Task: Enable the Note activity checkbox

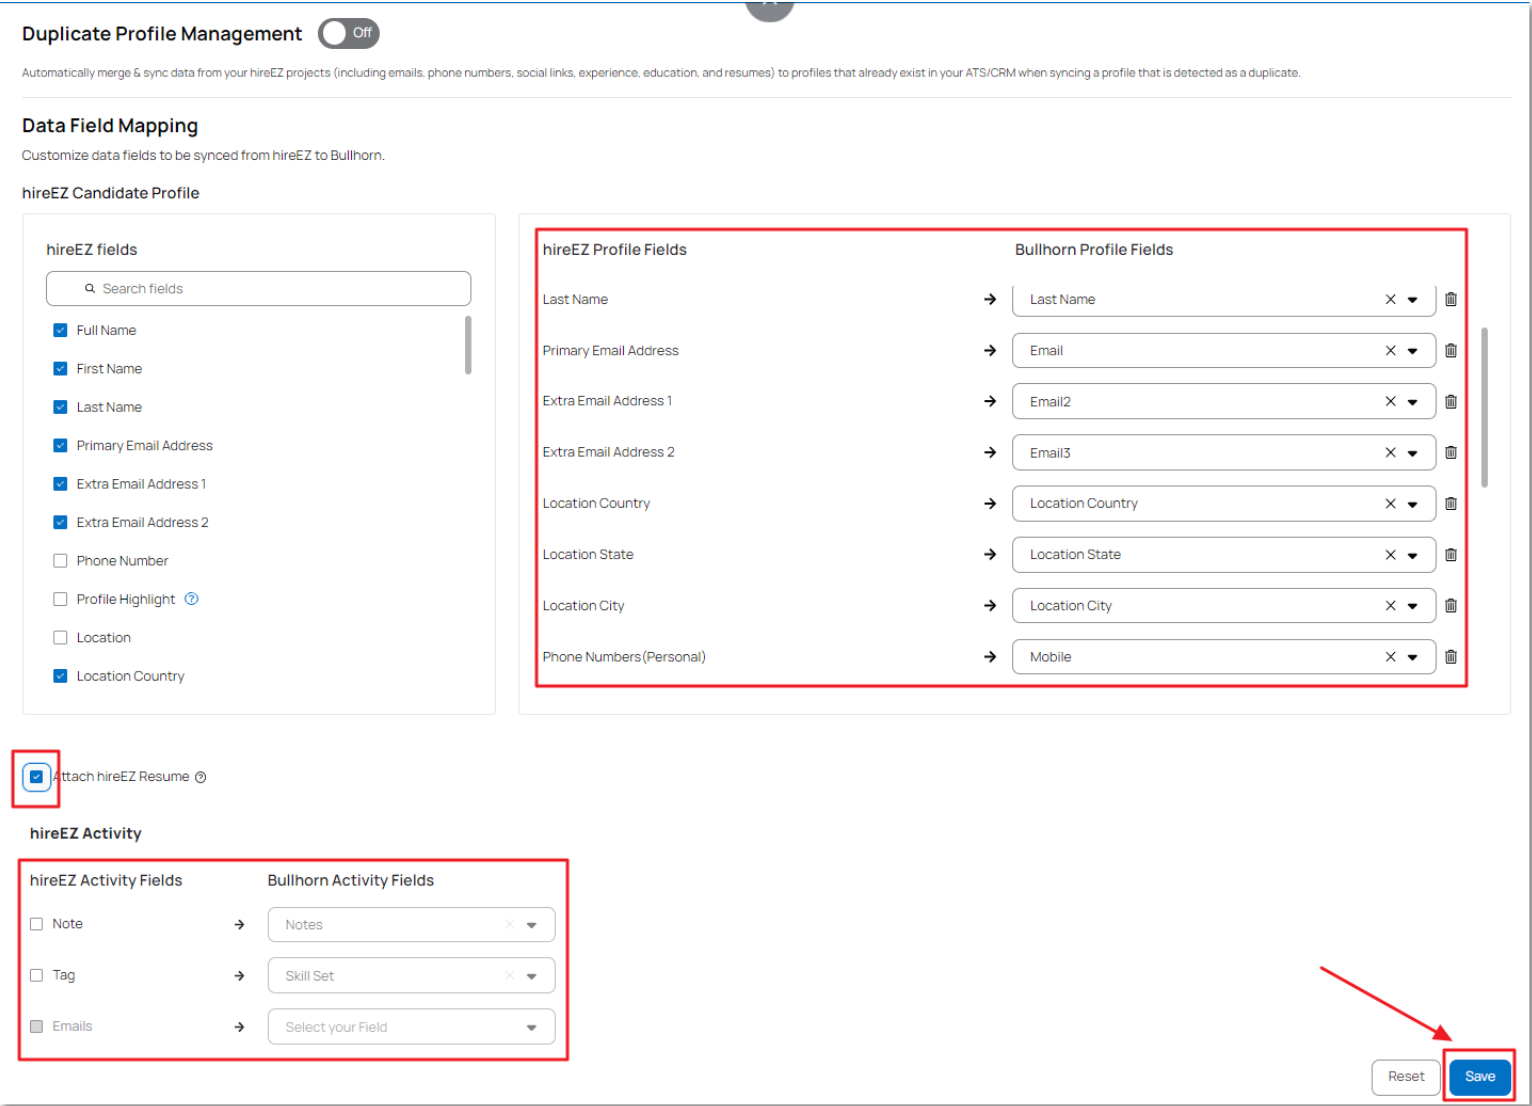Action: click(37, 924)
